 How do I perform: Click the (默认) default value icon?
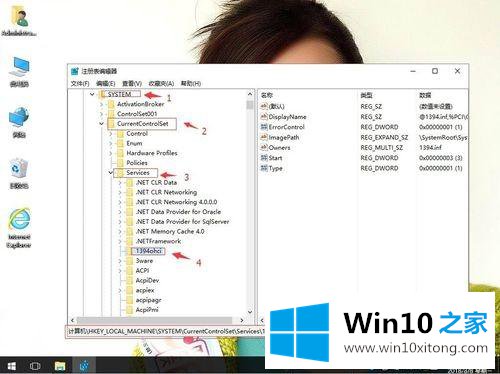click(264, 106)
